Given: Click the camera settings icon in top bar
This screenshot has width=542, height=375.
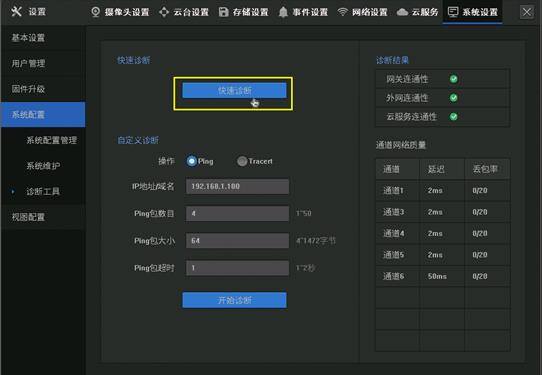Looking at the screenshot, I should tap(96, 12).
